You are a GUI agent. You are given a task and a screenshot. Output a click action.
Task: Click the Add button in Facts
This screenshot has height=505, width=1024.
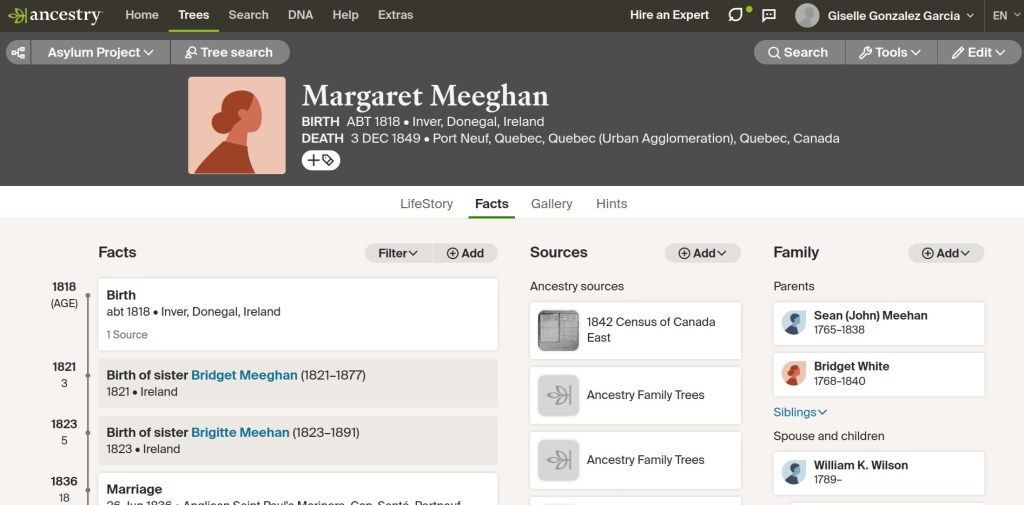(x=465, y=253)
